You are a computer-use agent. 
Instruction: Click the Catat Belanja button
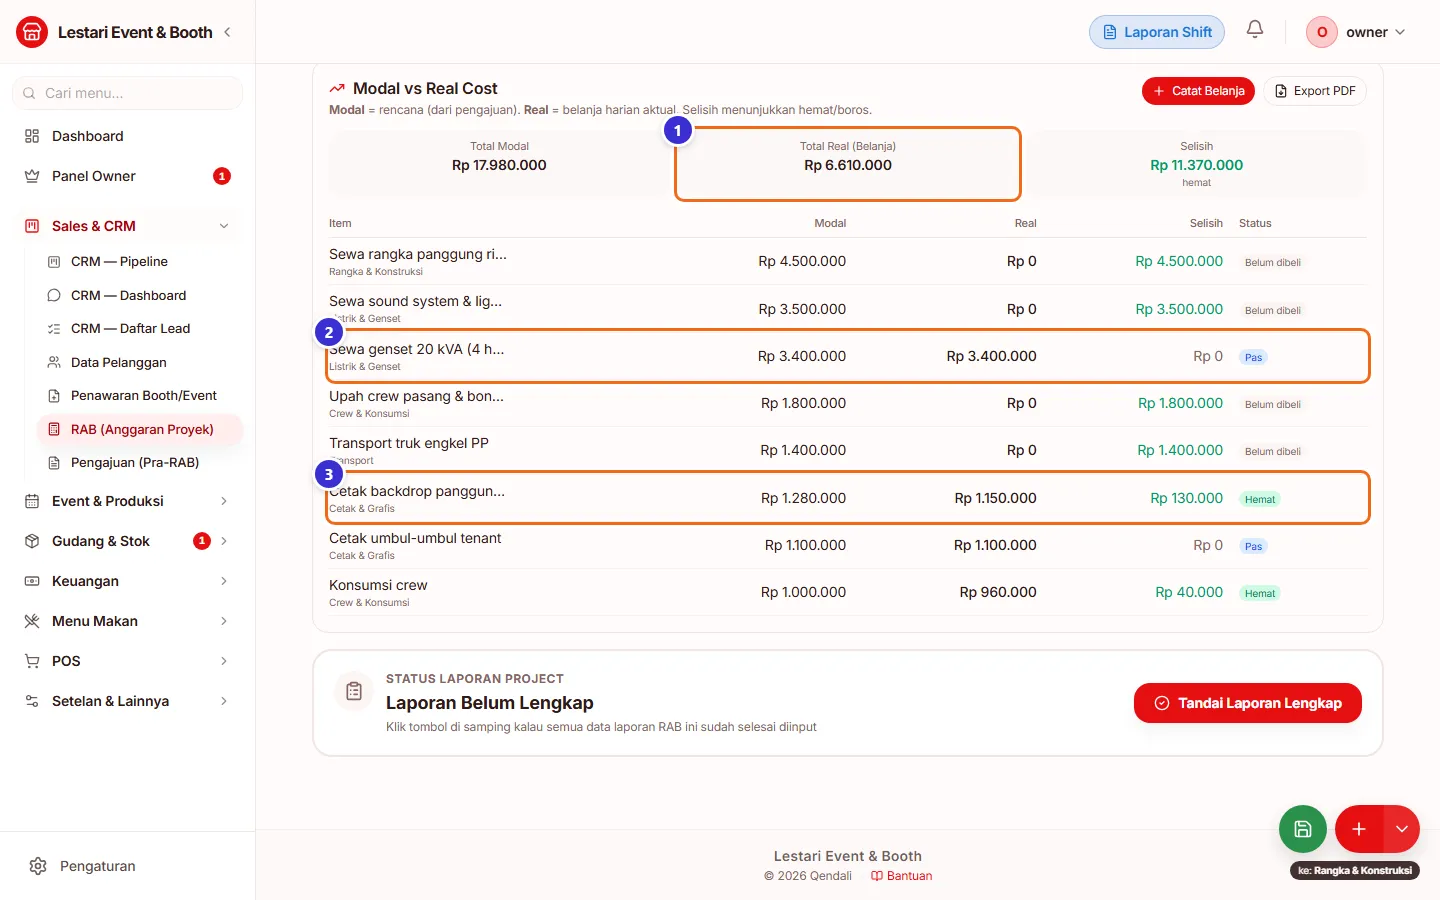(1199, 91)
